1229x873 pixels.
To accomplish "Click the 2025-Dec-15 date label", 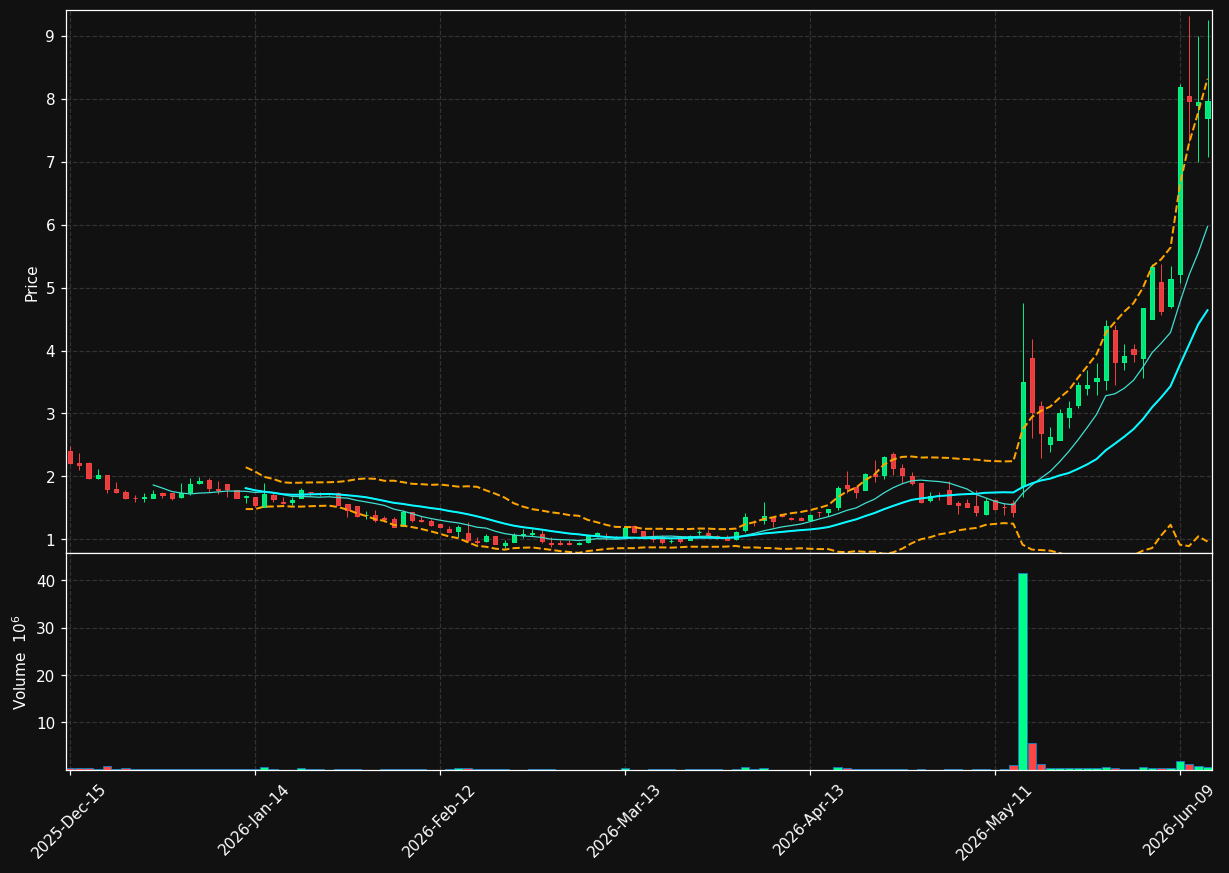I will [x=68, y=821].
